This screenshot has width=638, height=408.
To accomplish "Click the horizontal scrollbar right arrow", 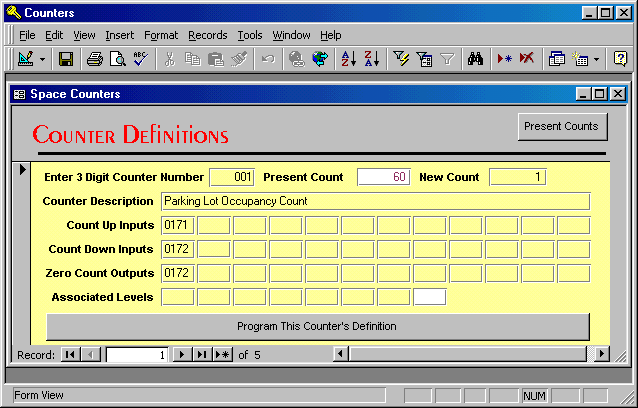I will pyautogui.click(x=601, y=354).
